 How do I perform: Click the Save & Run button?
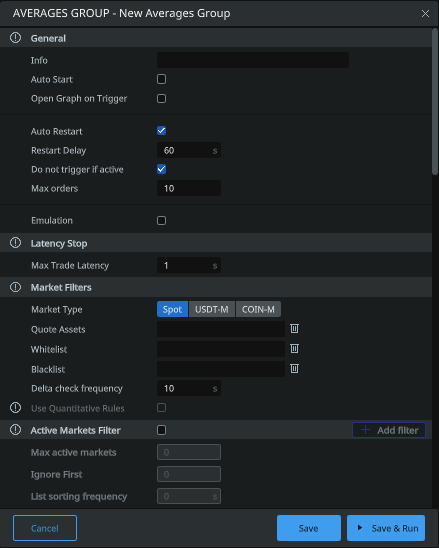[386, 528]
